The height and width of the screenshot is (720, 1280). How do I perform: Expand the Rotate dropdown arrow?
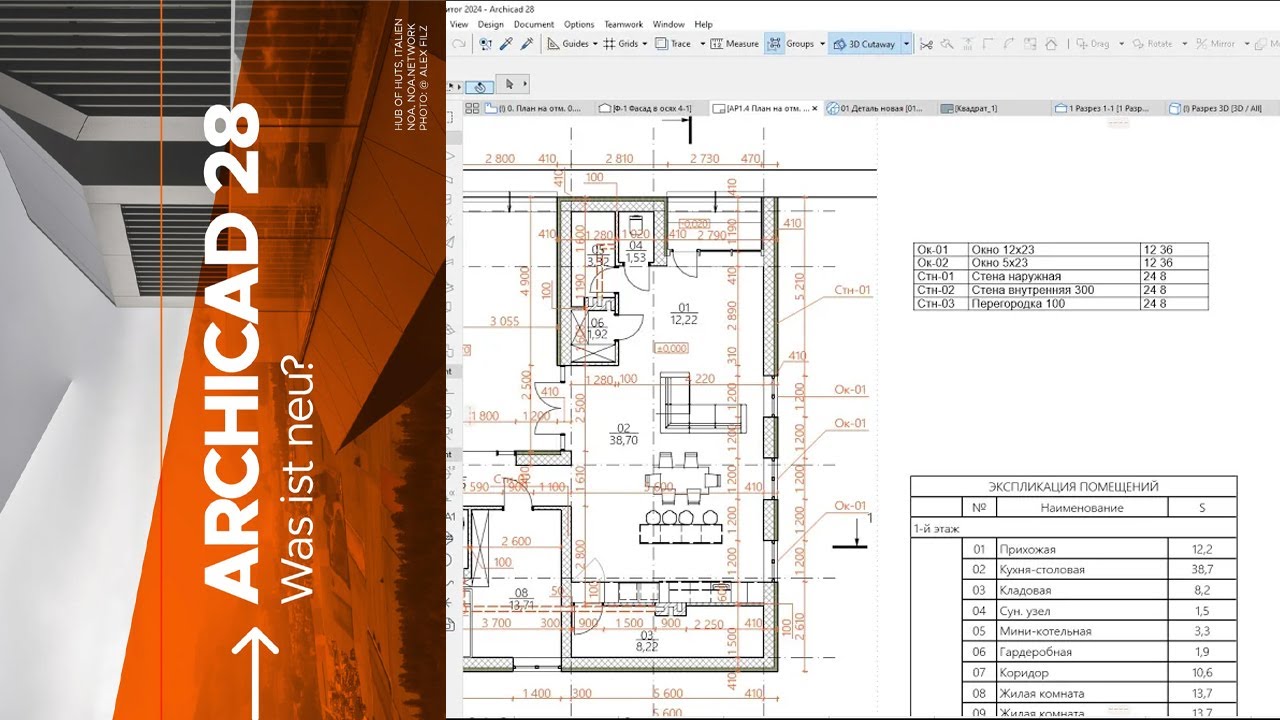[1184, 44]
